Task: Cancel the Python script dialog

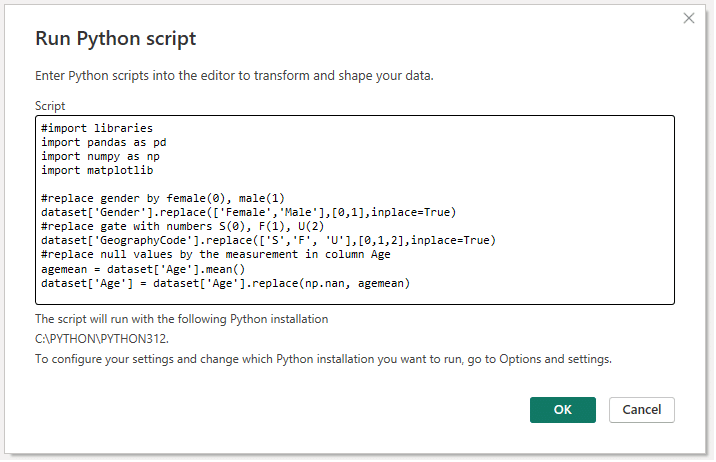Action: click(642, 410)
